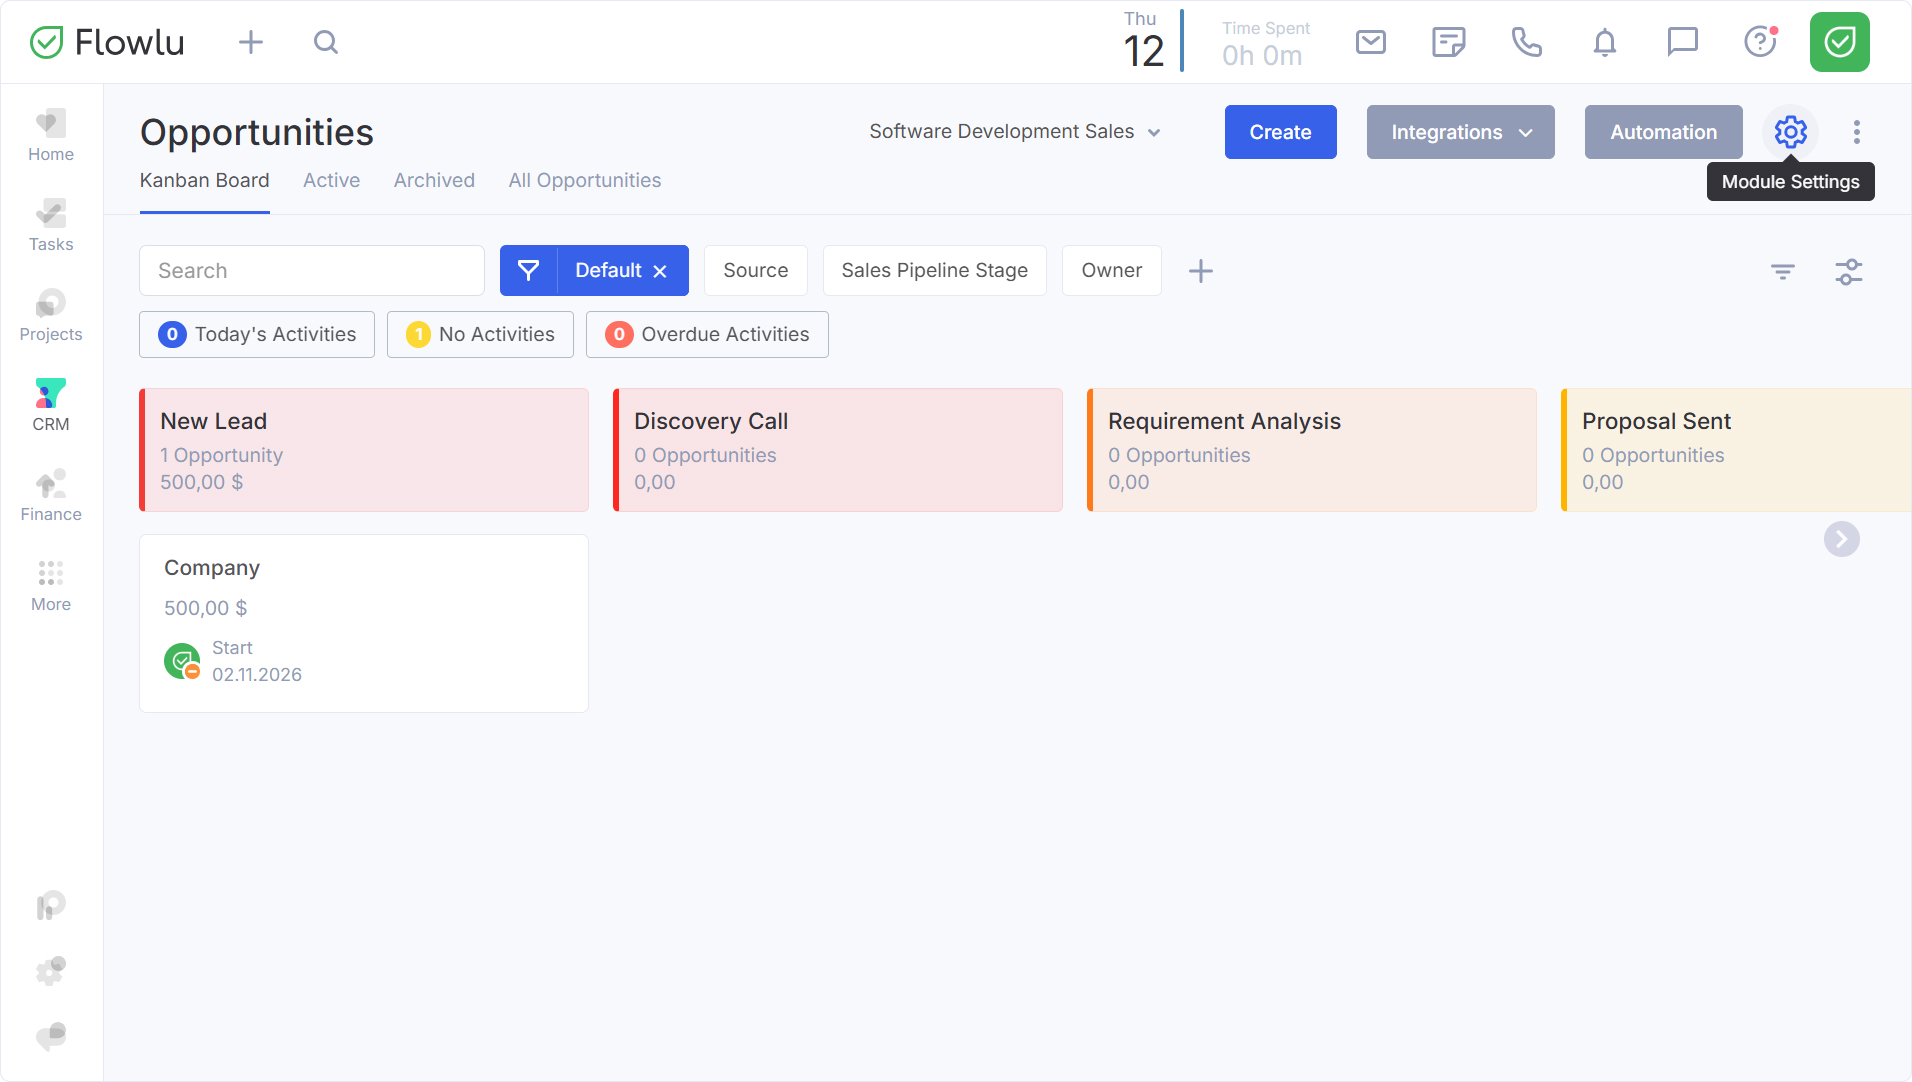Go to Finance in sidebar
Viewport: 1912px width, 1082px height.
click(x=51, y=495)
